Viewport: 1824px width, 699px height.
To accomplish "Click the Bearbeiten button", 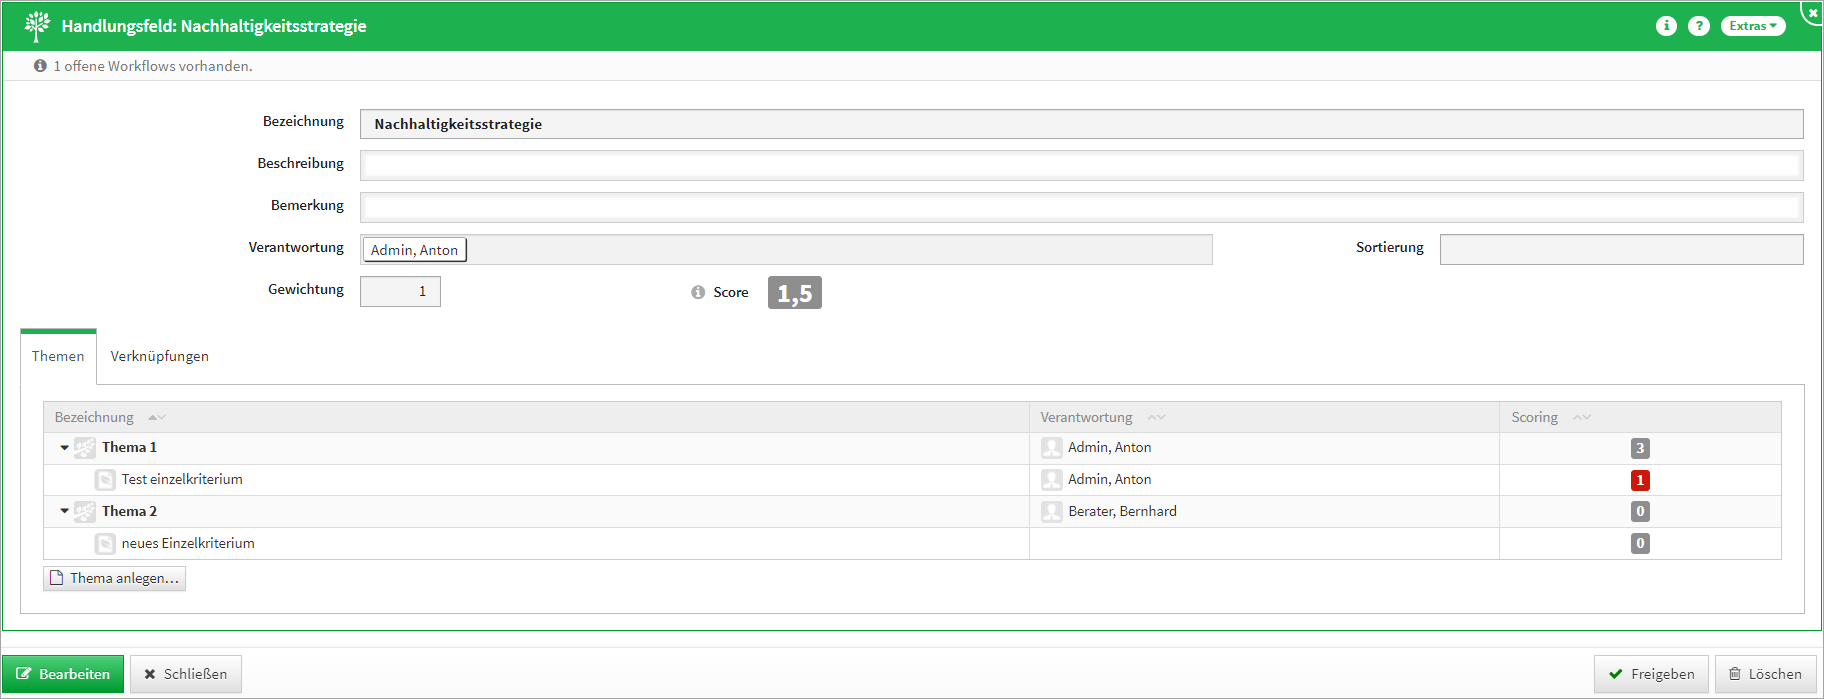I will [63, 674].
